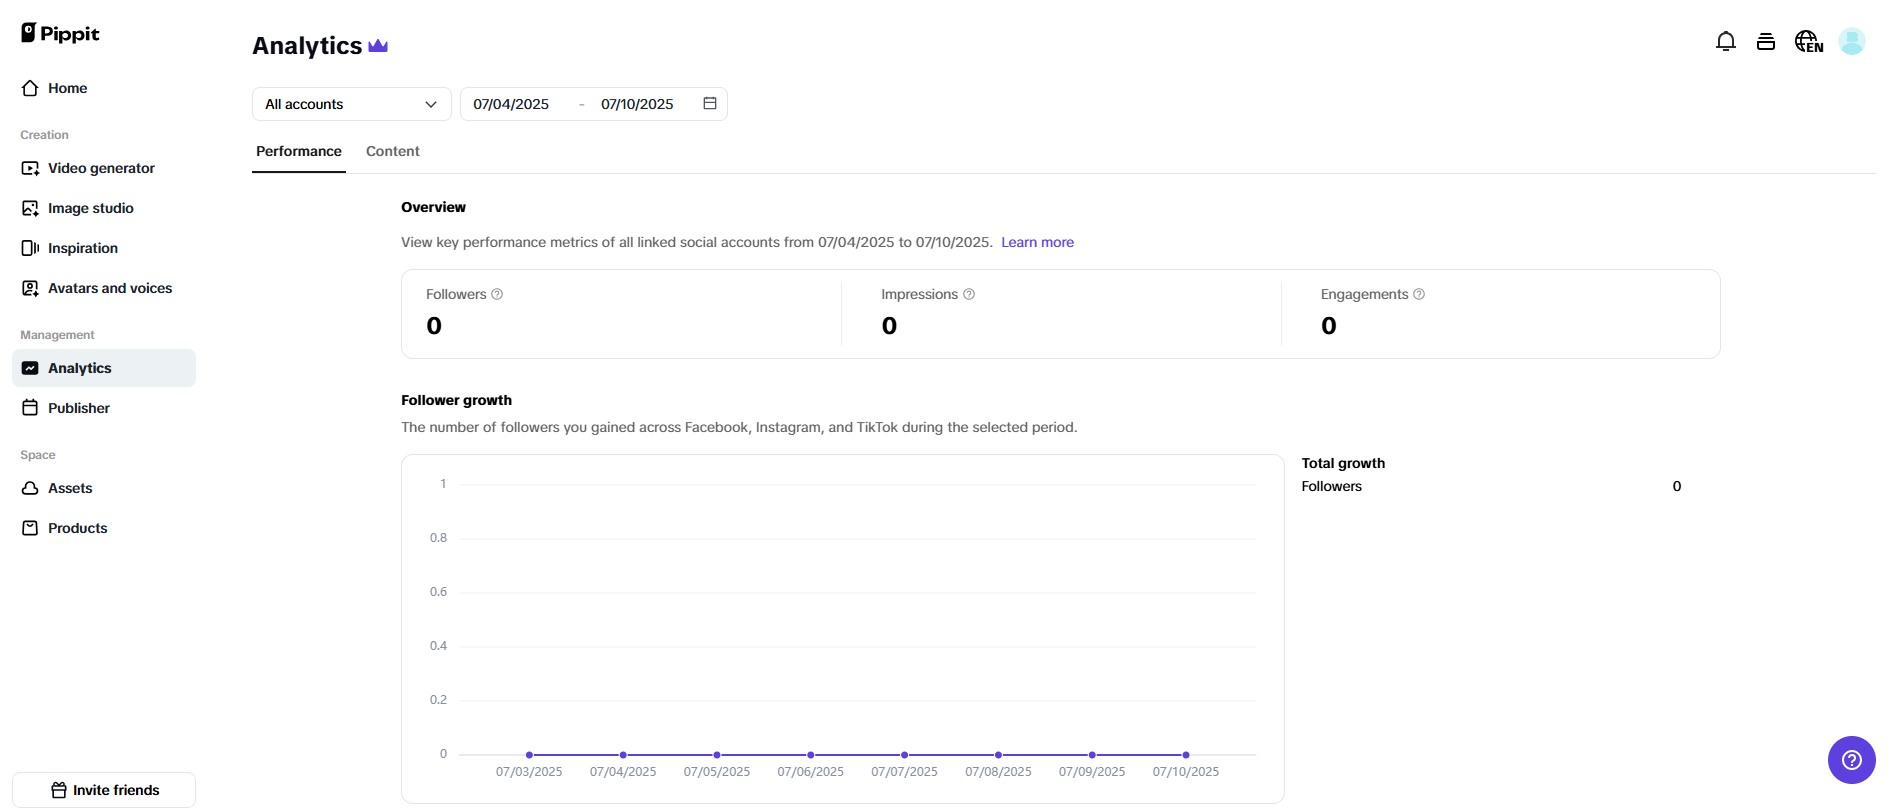Go to Image studio
This screenshot has height=809, width=1903.
(x=90, y=208)
